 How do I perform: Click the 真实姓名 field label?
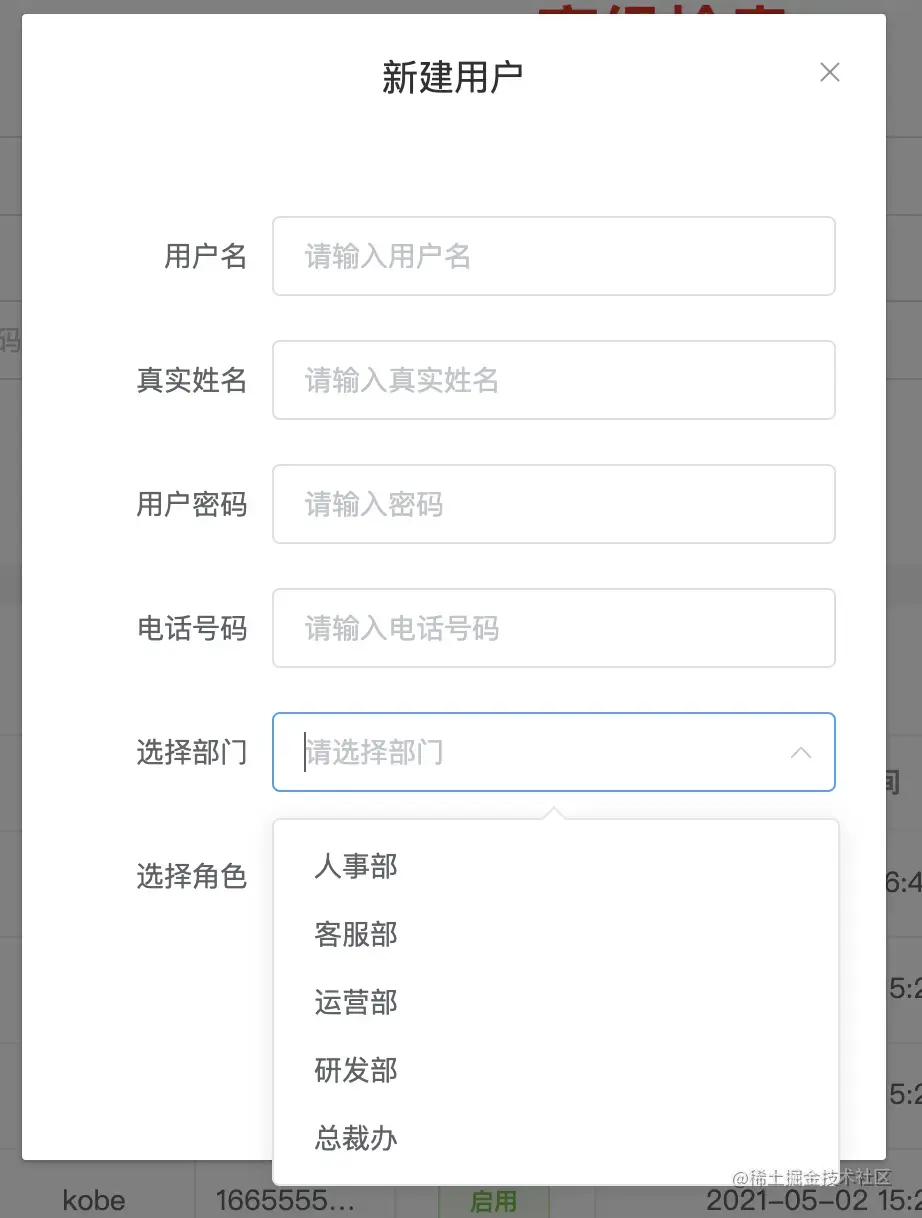coord(192,380)
